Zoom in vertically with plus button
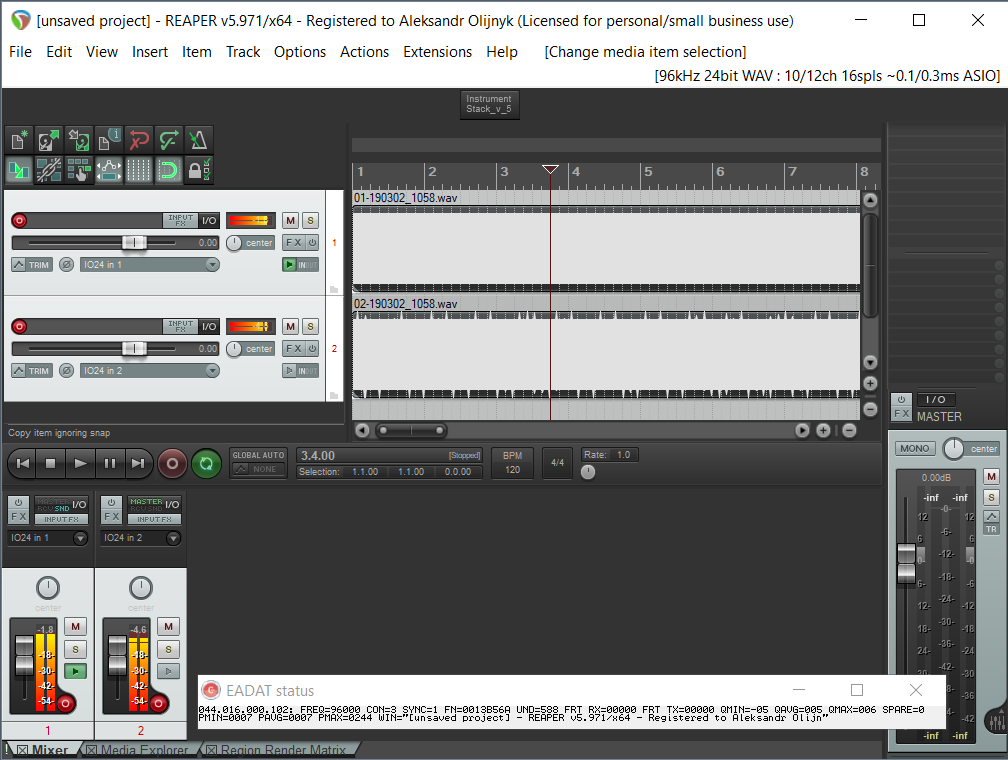 click(x=870, y=383)
